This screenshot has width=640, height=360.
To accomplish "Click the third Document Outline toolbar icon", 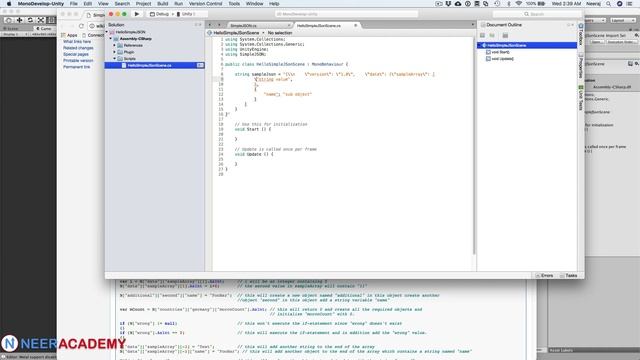I will tap(505, 36).
